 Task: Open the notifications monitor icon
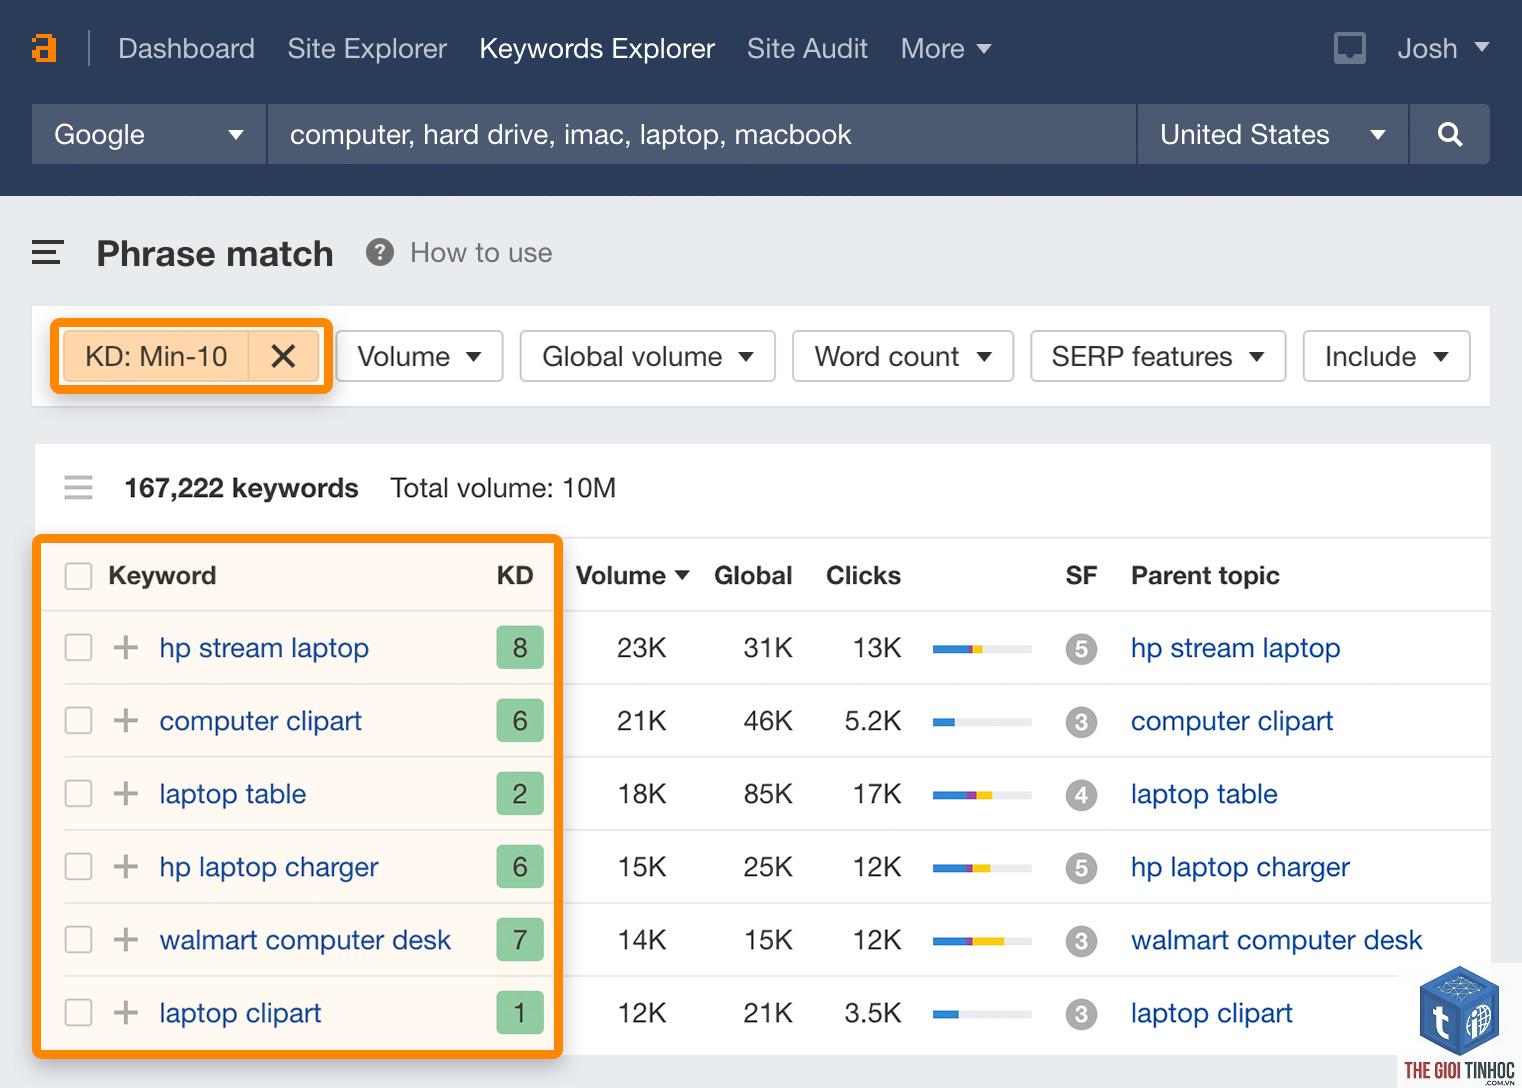coord(1349,48)
